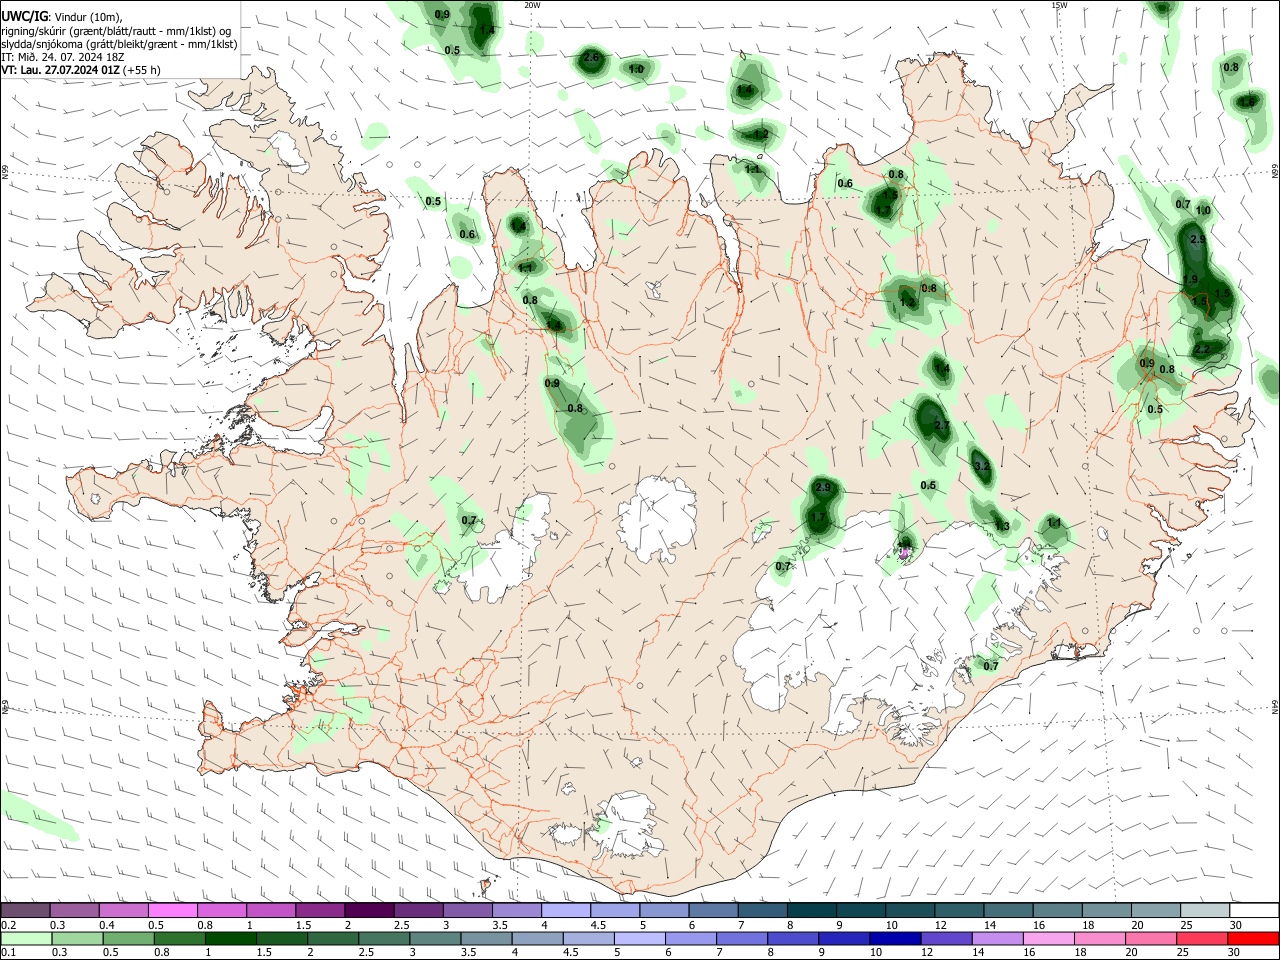Click the 3.2 precipitation value

[x=981, y=466]
